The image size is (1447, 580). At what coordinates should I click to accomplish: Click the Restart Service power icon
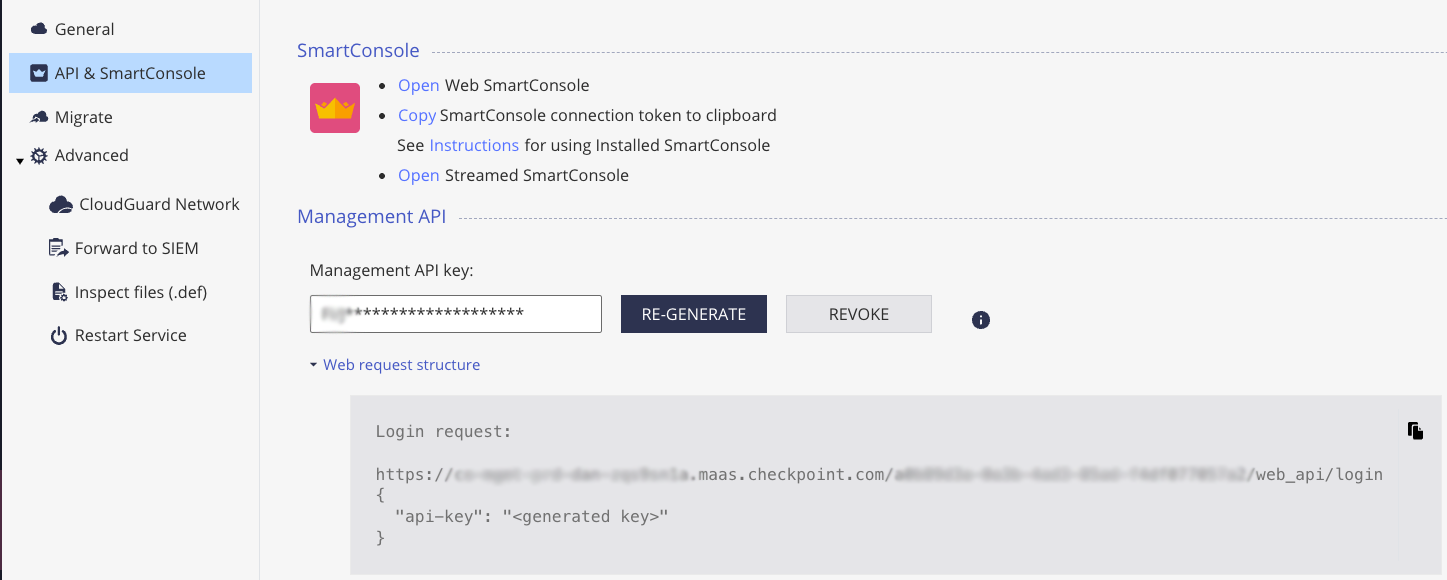tap(59, 336)
